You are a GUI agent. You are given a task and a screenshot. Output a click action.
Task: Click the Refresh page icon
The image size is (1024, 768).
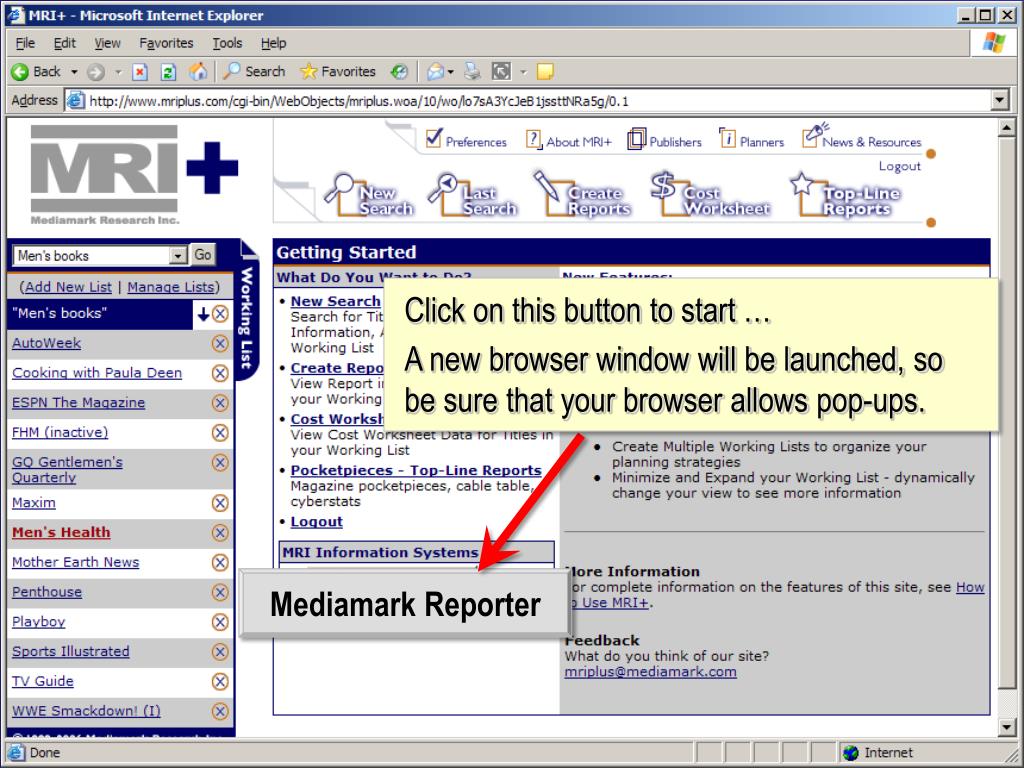click(168, 72)
